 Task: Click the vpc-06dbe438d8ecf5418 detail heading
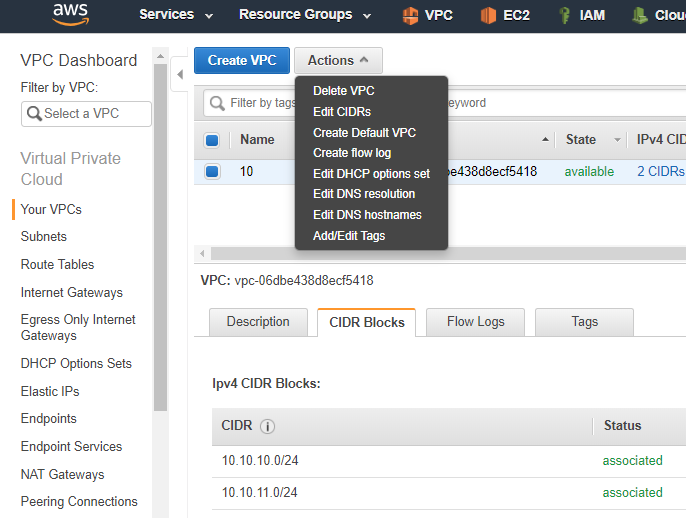[304, 280]
